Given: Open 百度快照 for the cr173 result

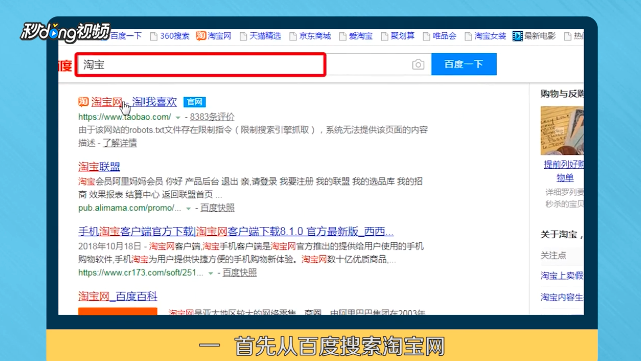Looking at the screenshot, I should tap(240, 272).
